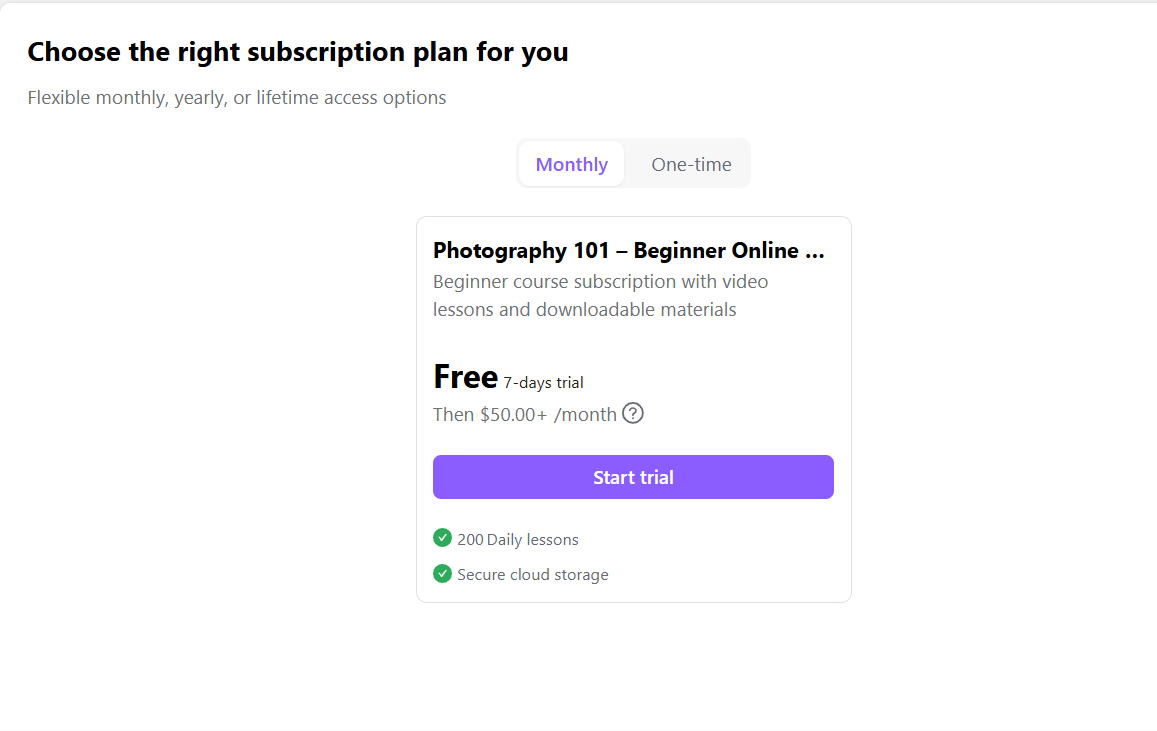The height and width of the screenshot is (731, 1157).
Task: Click the question mark help icon beside price
Action: pos(632,413)
